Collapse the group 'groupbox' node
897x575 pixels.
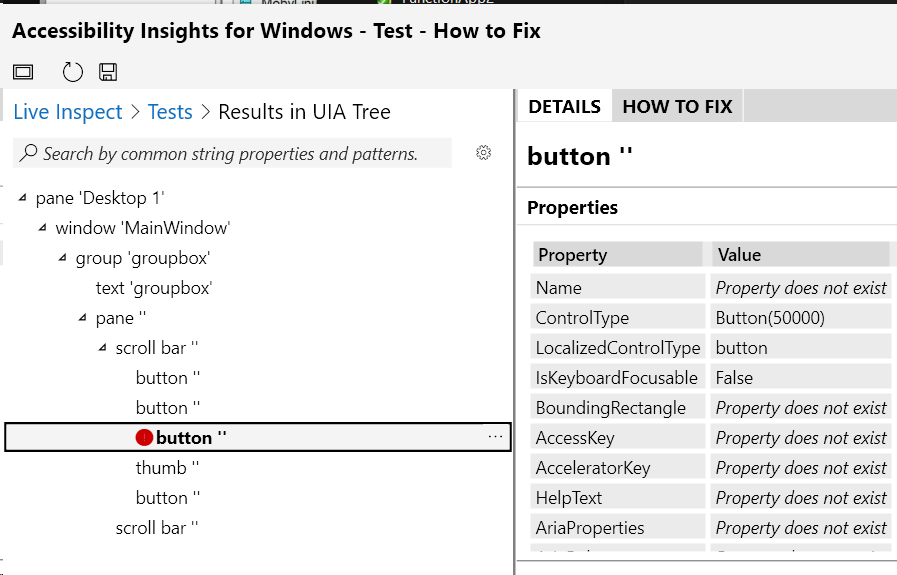[x=62, y=258]
